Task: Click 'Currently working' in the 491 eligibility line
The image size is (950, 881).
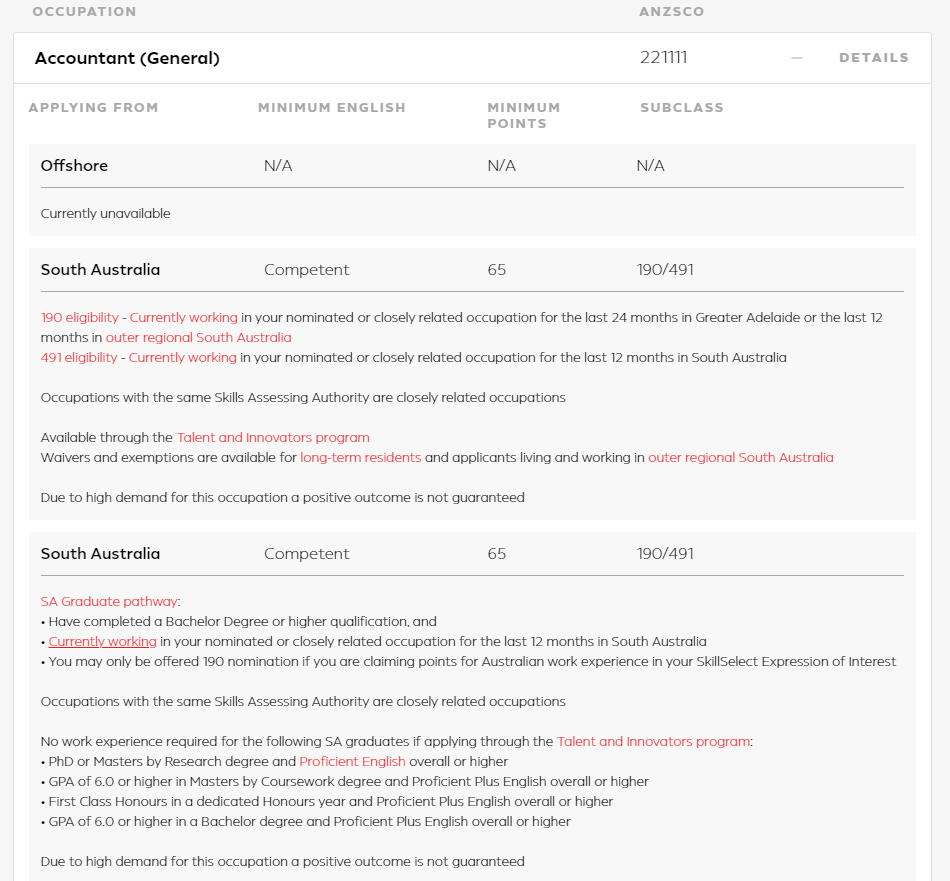Action: (x=183, y=357)
